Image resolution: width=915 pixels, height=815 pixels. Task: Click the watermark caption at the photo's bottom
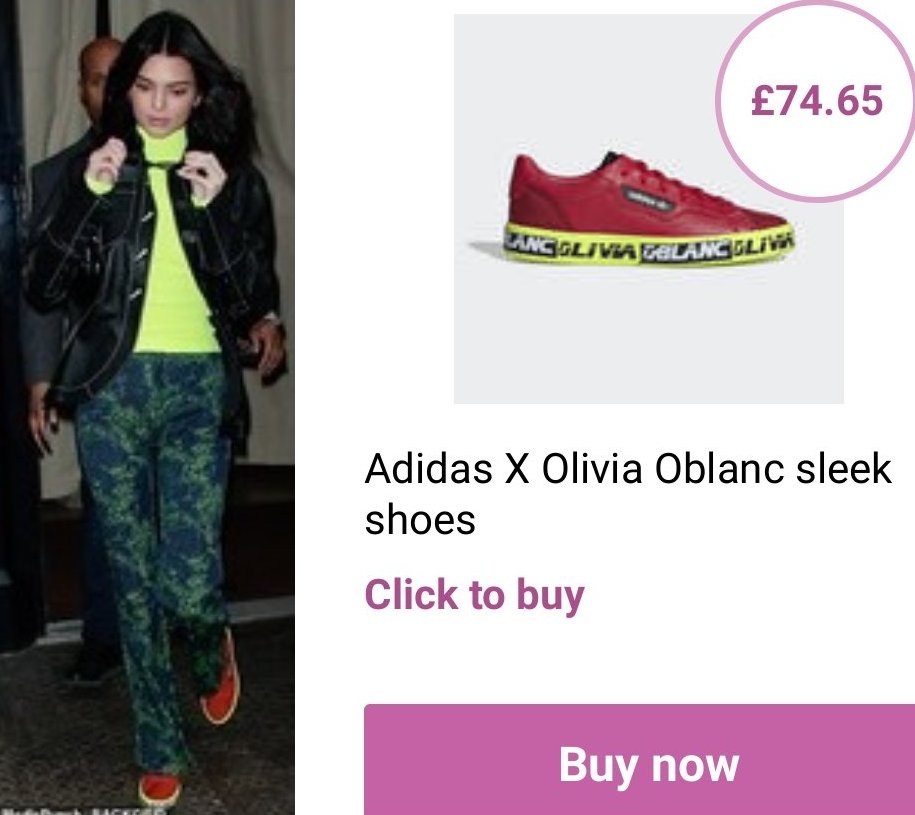click(83, 810)
